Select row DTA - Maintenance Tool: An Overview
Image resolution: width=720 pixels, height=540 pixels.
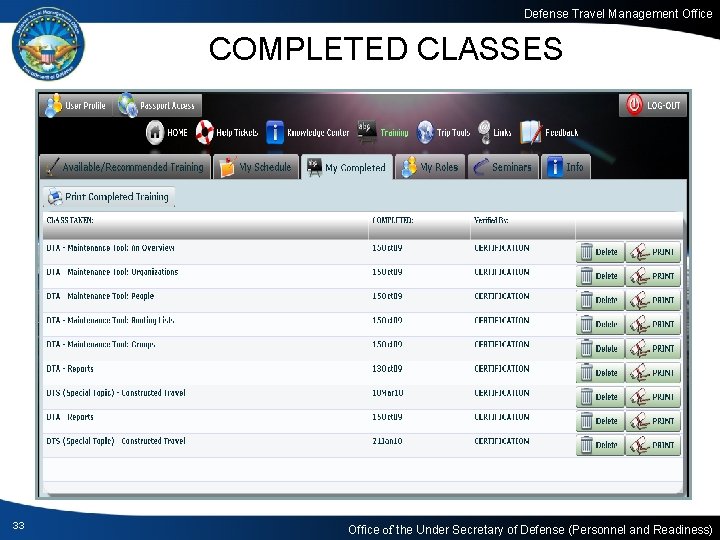(363, 252)
